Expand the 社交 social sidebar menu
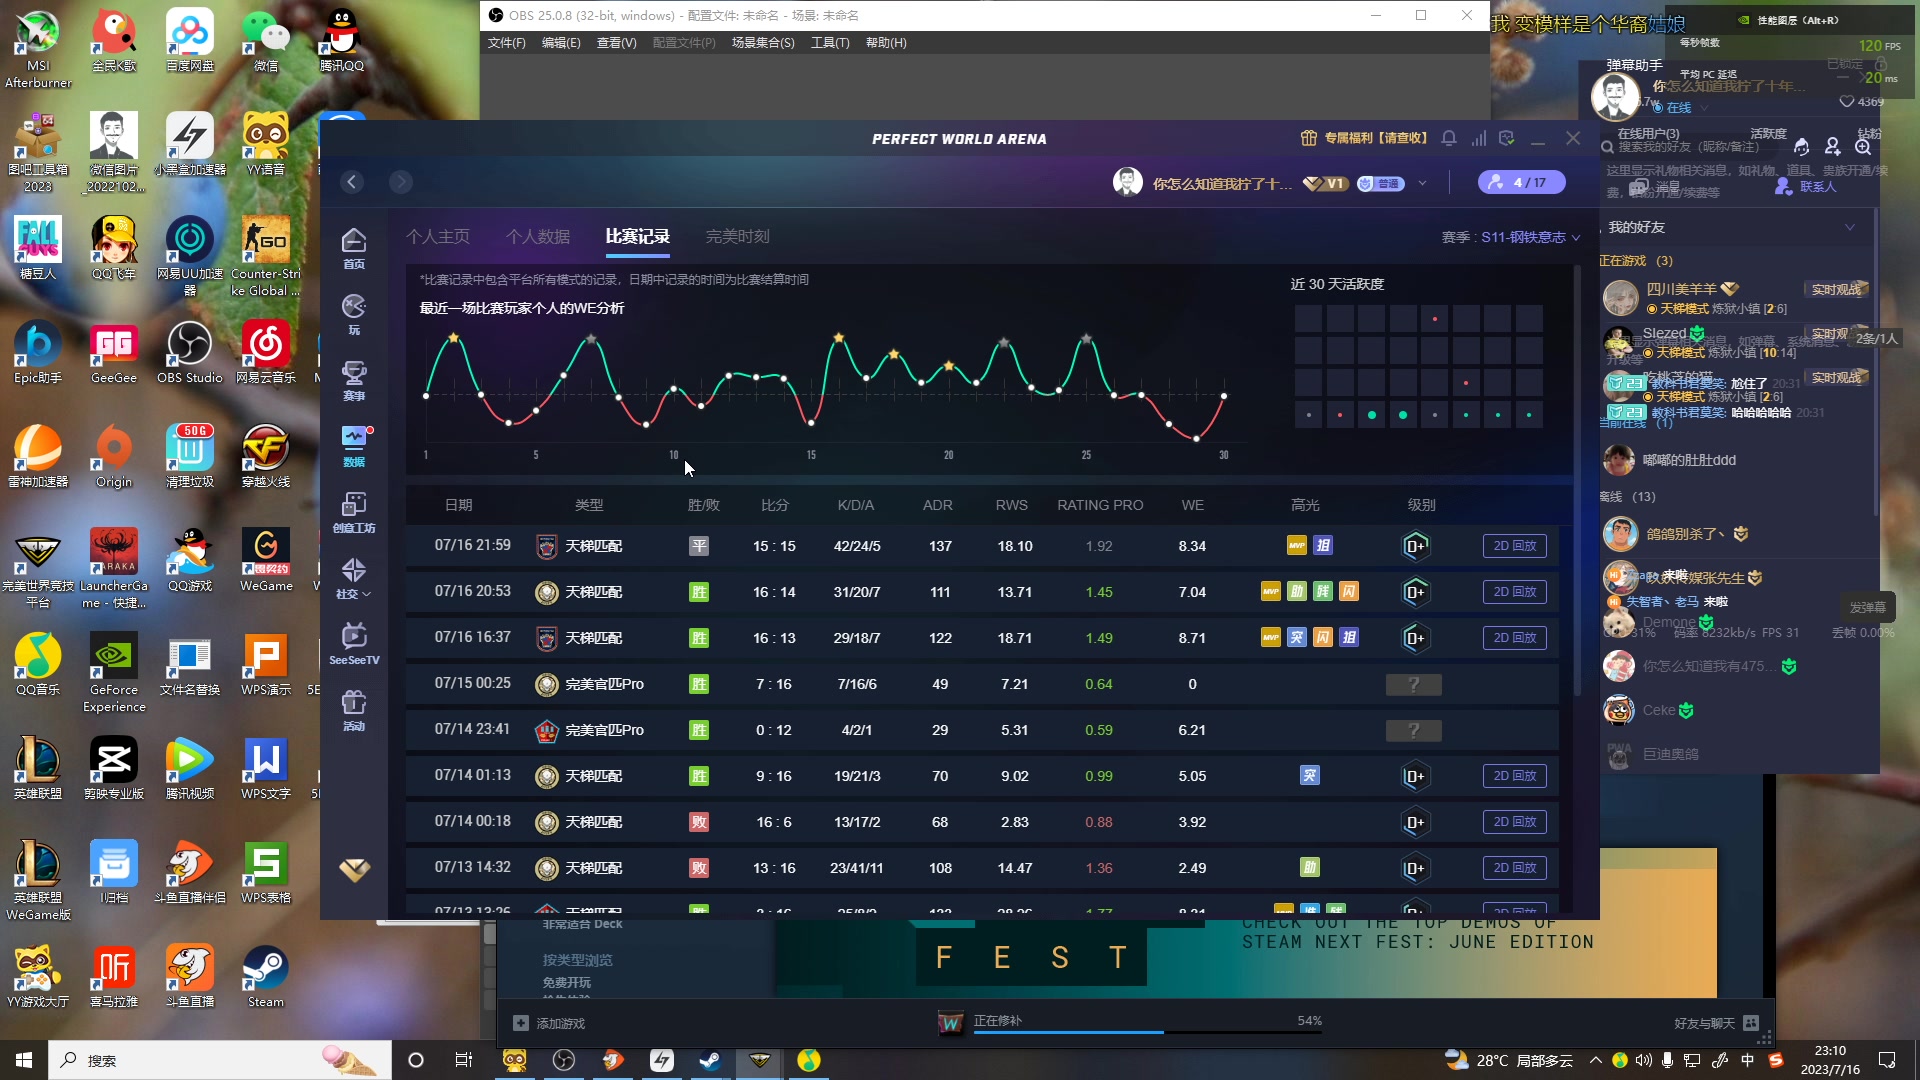The width and height of the screenshot is (1920, 1080). point(354,578)
